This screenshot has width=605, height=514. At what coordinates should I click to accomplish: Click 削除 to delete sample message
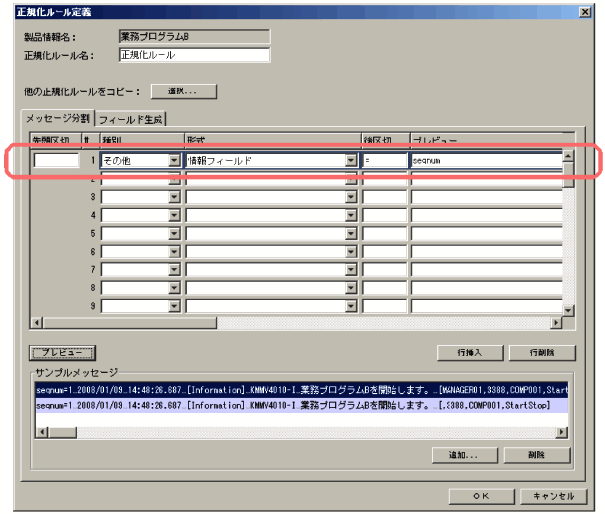538,455
